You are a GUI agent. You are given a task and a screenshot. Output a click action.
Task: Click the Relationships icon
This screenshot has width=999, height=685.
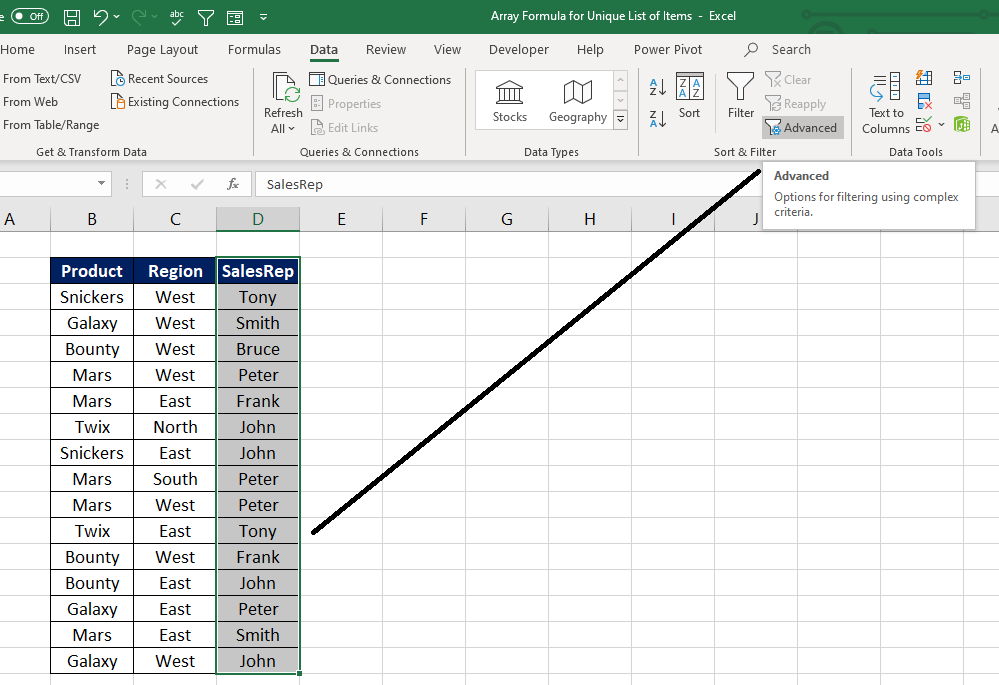pos(962,101)
